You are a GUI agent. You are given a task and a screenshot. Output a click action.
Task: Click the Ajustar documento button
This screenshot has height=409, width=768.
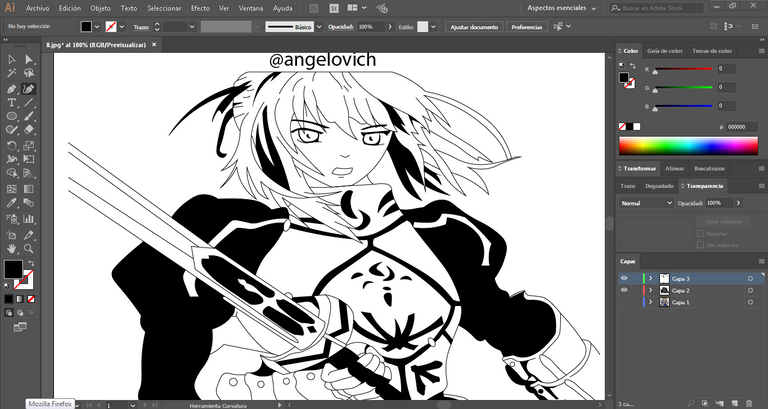point(474,27)
